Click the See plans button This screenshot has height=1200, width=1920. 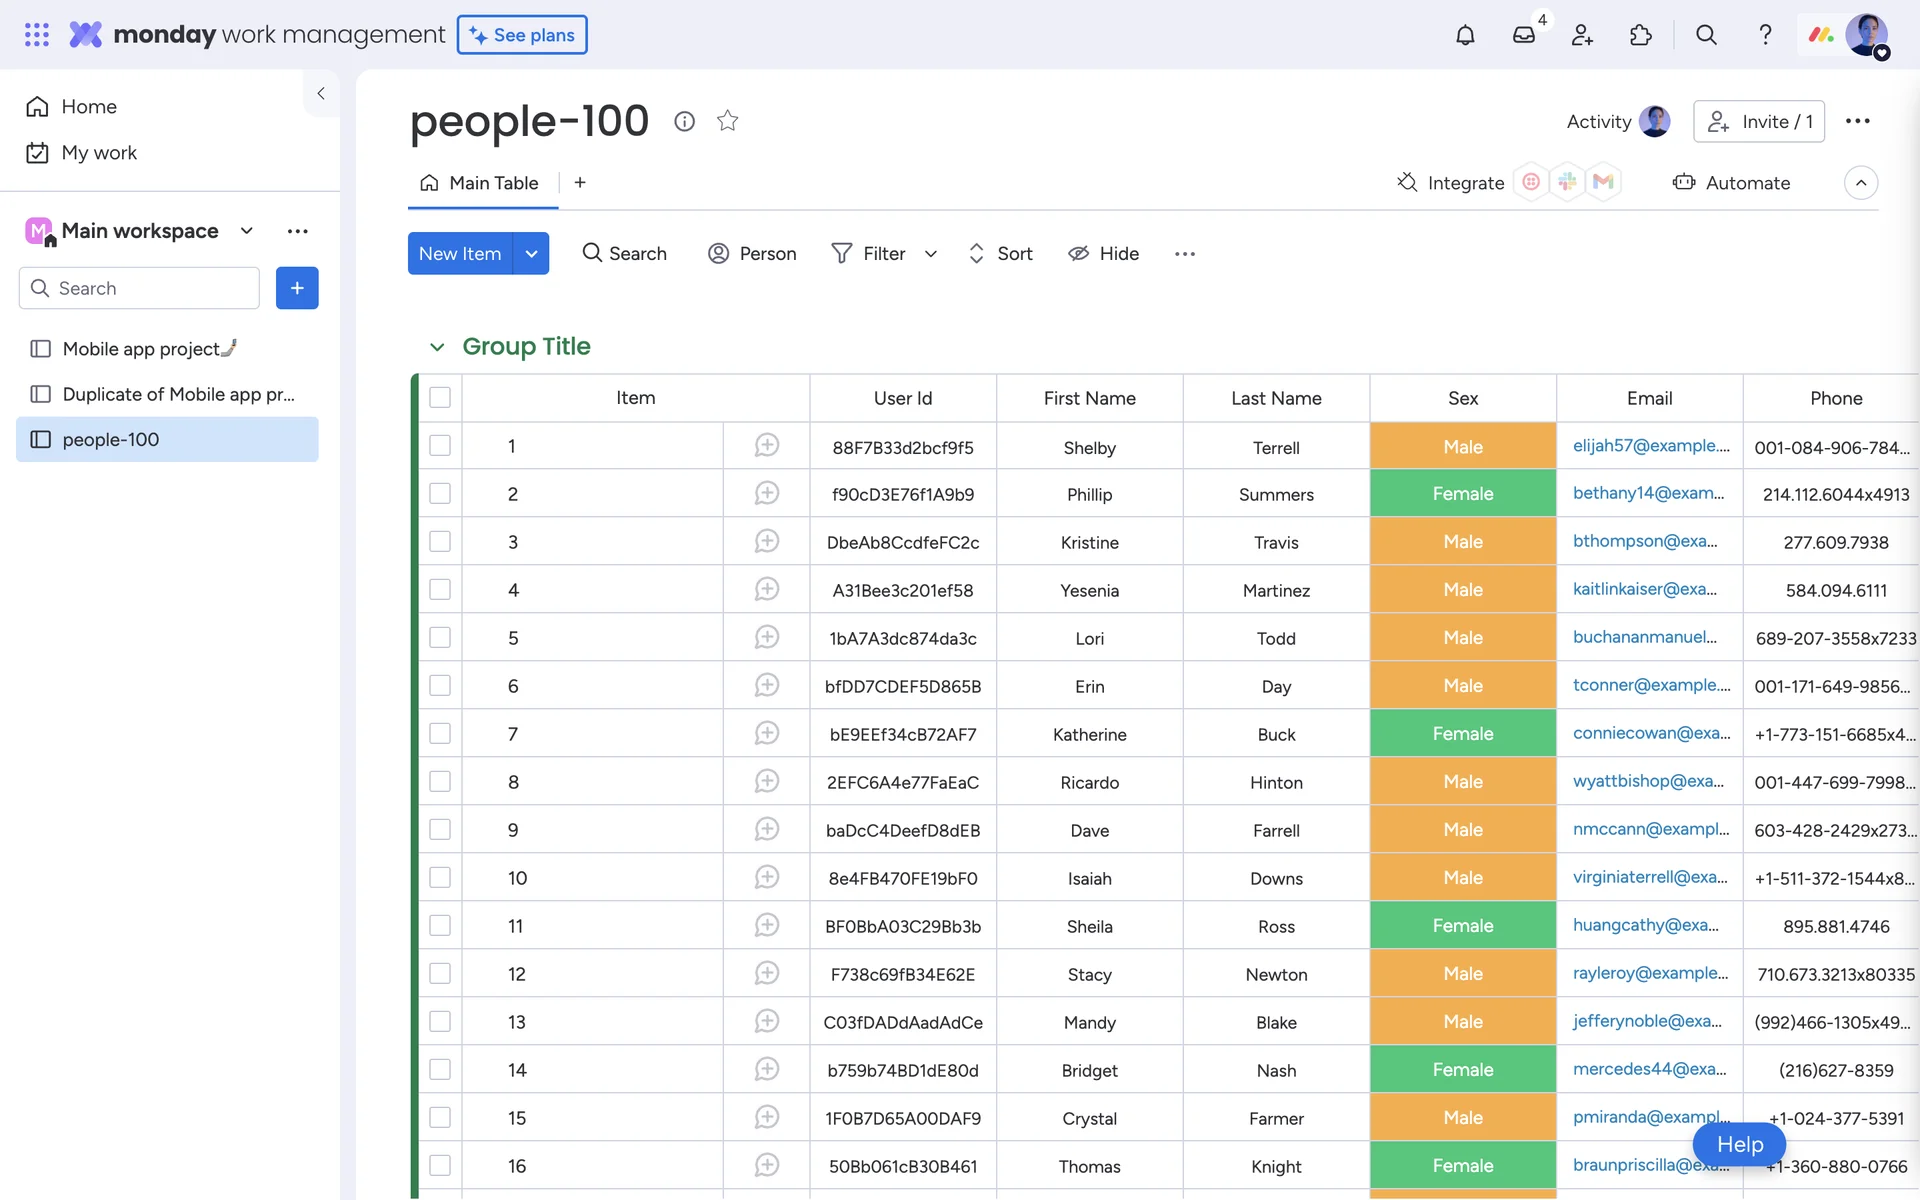tap(522, 35)
